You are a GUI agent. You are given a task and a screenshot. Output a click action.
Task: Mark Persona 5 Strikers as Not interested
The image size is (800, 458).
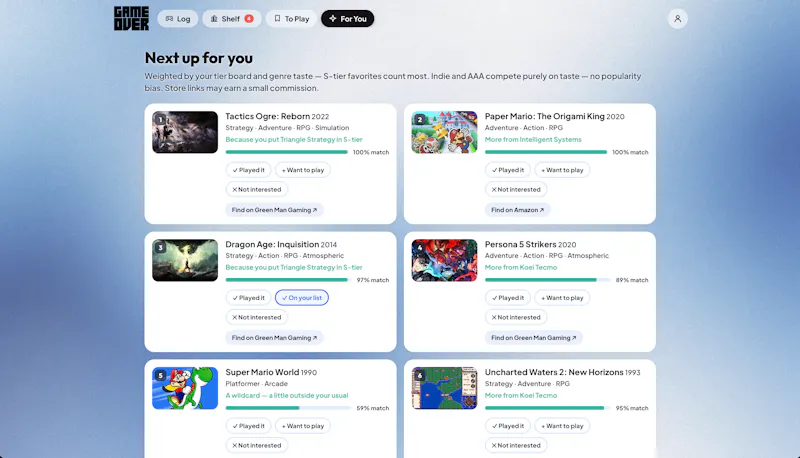(516, 317)
